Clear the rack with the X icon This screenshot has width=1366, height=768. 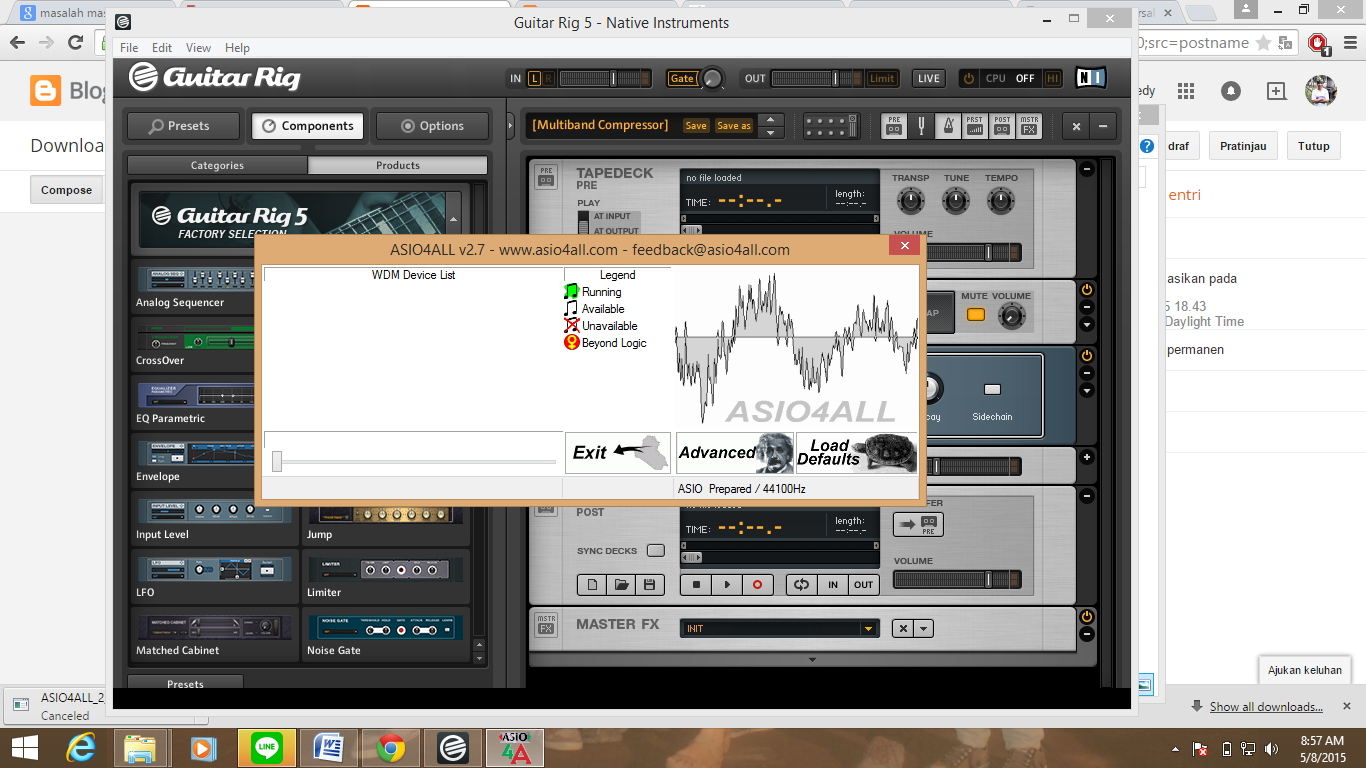[x=1076, y=126]
